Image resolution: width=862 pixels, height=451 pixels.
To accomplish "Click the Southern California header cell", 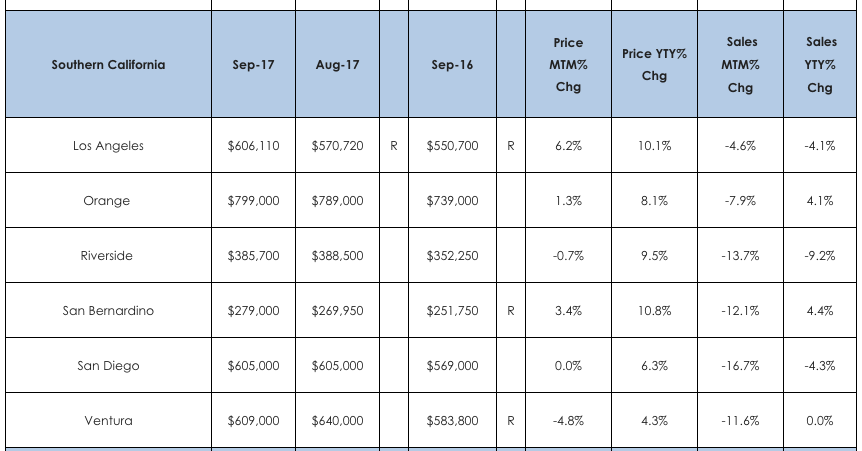I will click(108, 65).
